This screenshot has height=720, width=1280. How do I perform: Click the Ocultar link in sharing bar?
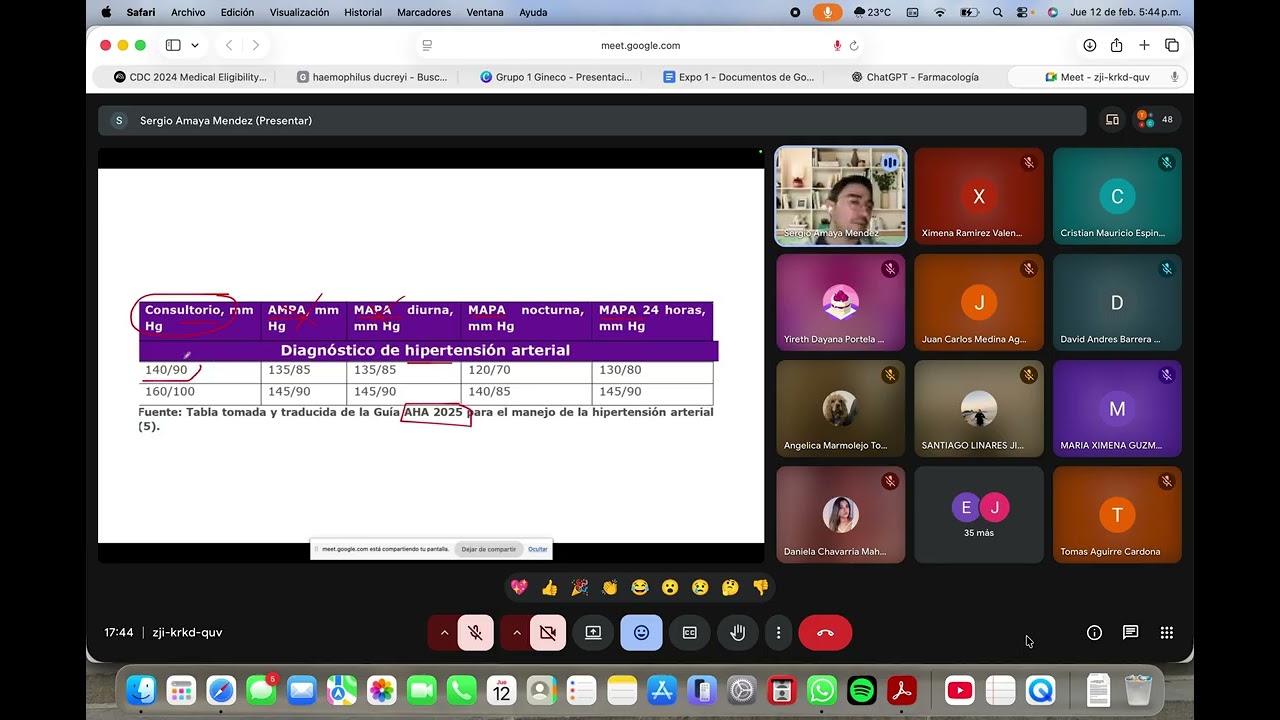click(x=538, y=549)
